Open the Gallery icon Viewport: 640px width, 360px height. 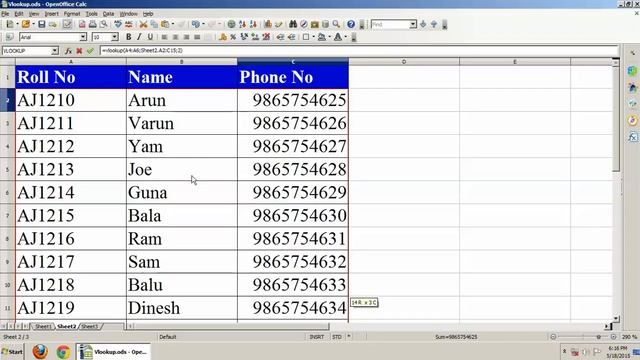click(x=314, y=24)
